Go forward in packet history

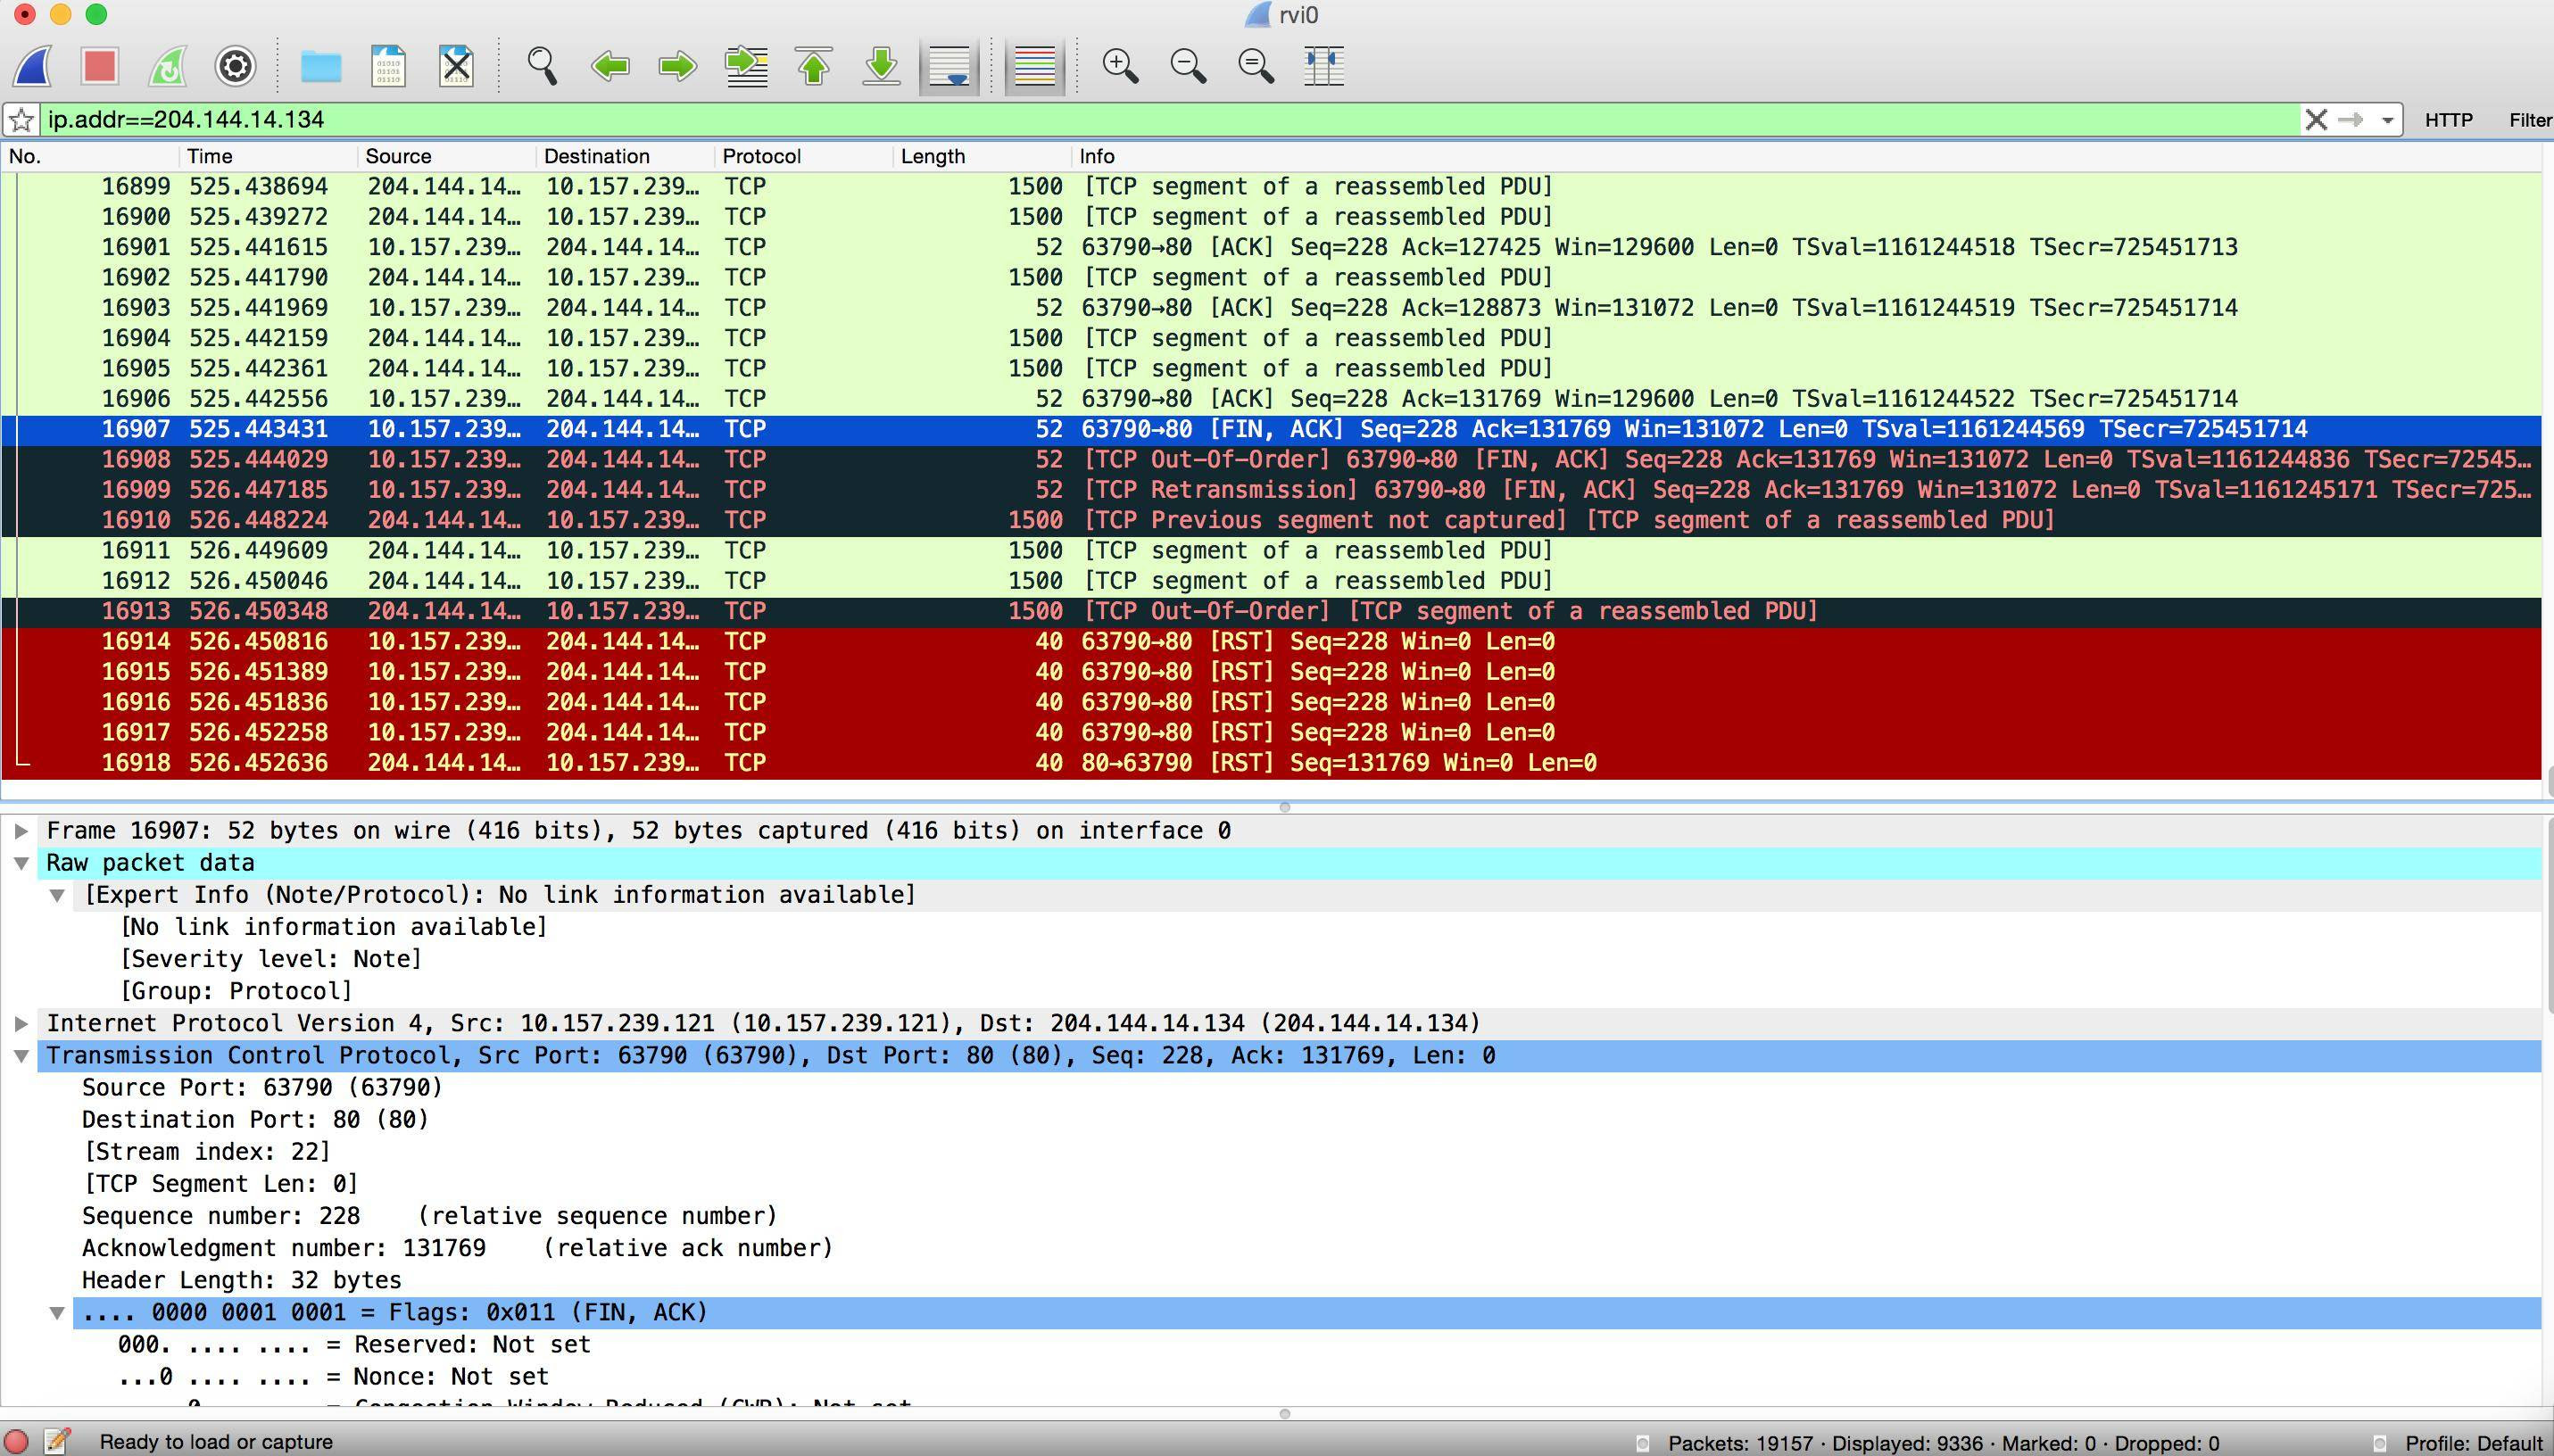point(678,67)
